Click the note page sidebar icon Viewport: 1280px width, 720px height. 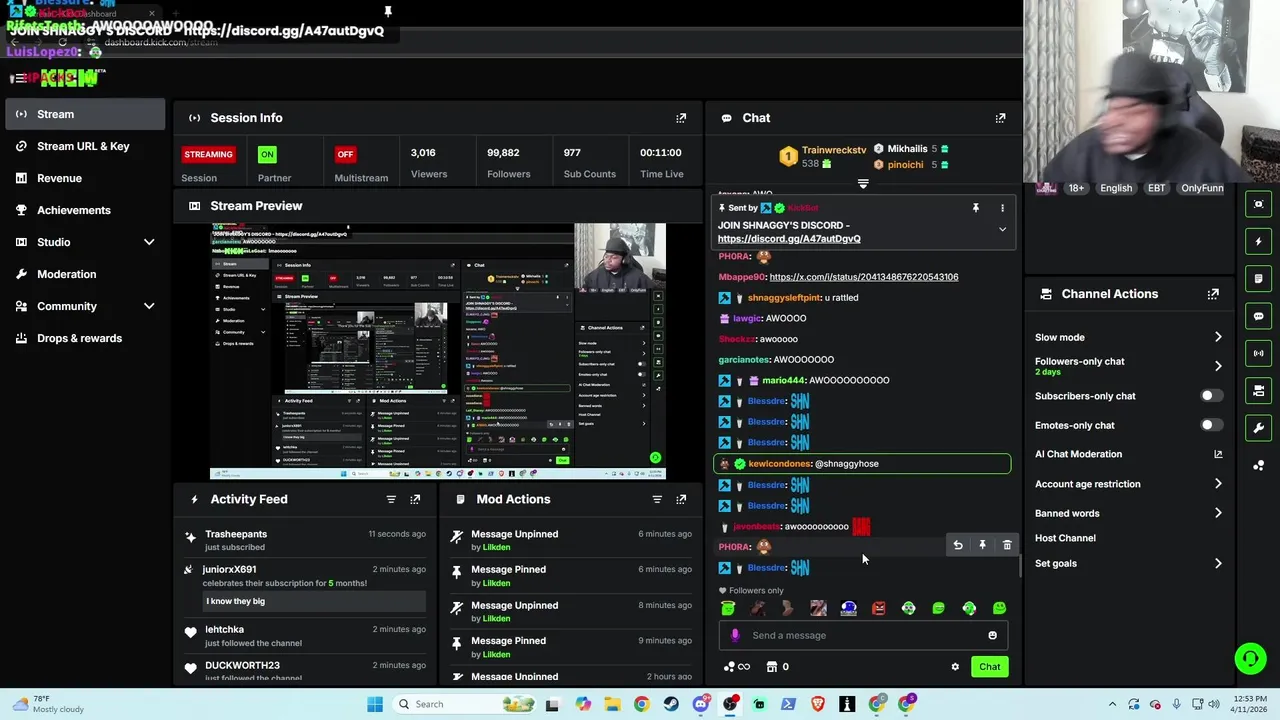pos(1259,278)
